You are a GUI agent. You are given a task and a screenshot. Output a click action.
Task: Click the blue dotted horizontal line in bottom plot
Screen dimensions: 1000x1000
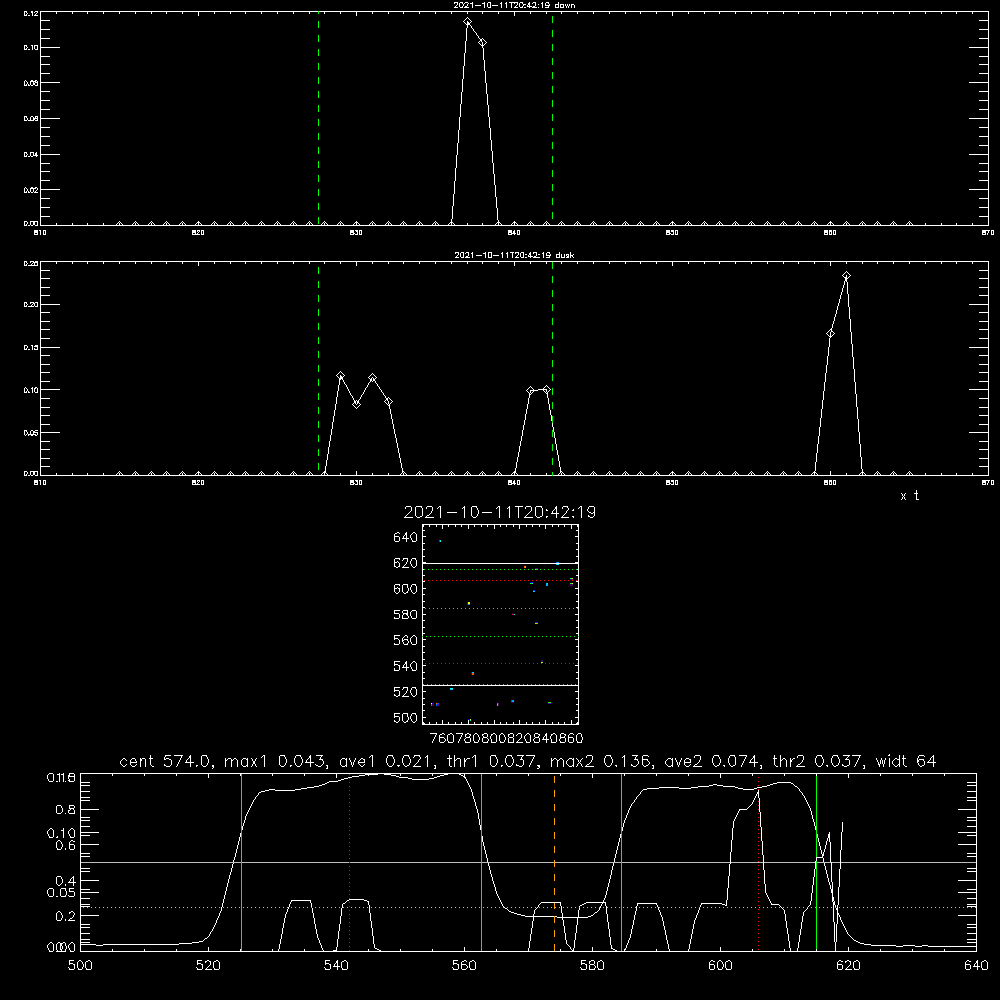pos(528,907)
